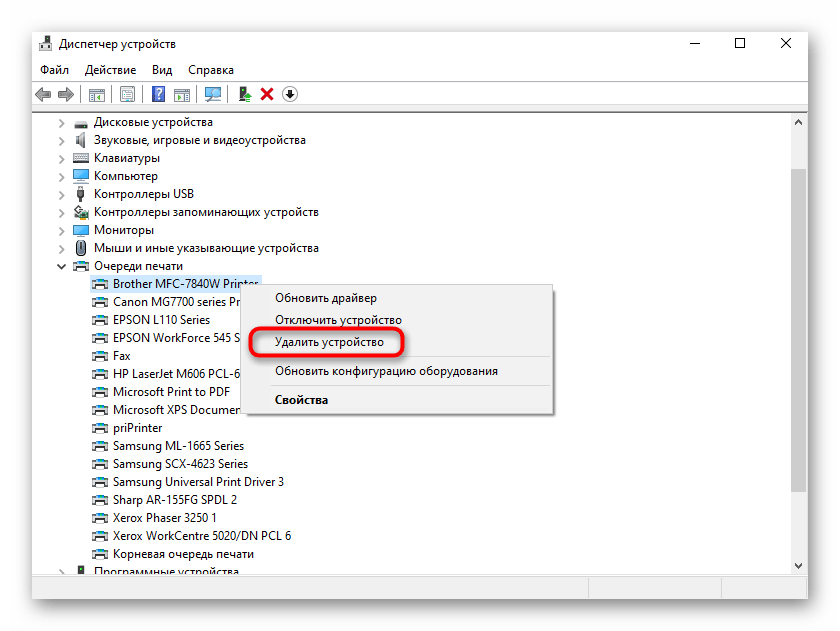
Task: Choose Удалить устройство in context menu
Action: pos(329,342)
